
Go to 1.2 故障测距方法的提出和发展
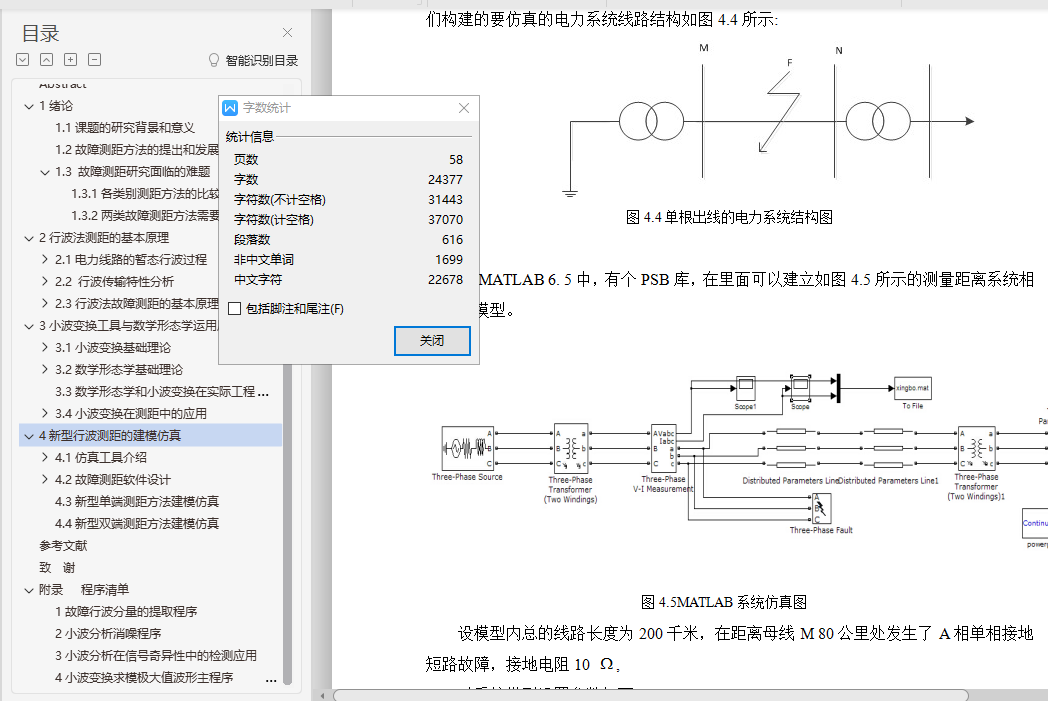[136, 150]
